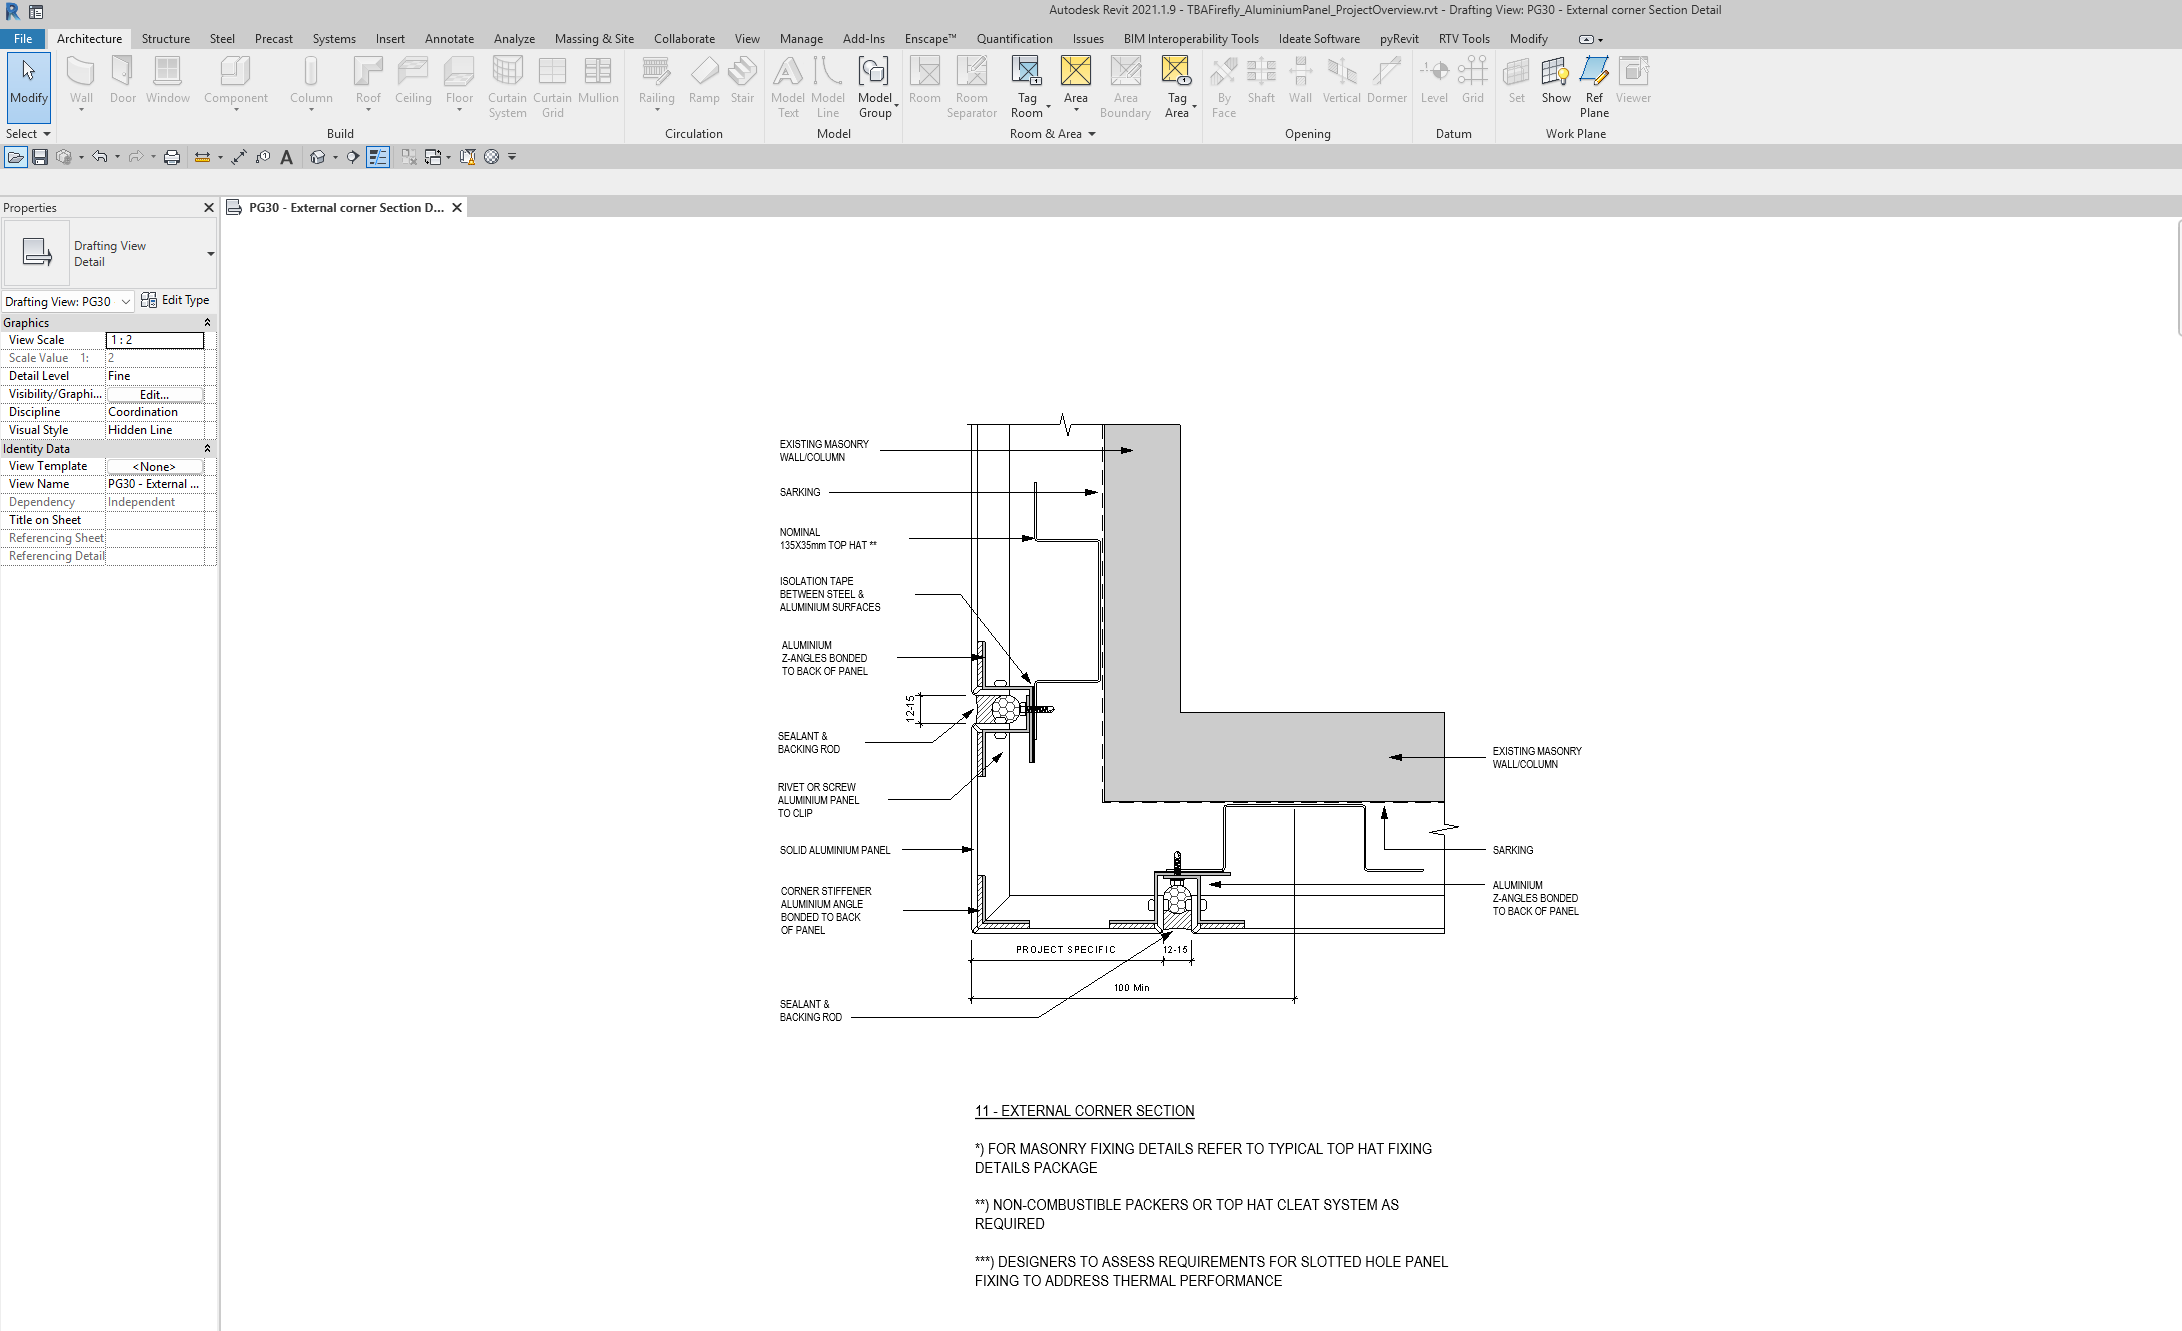Expand the Drafting View: PG30 instance dropdown
Viewport: 2182px width, 1331px height.
126,301
